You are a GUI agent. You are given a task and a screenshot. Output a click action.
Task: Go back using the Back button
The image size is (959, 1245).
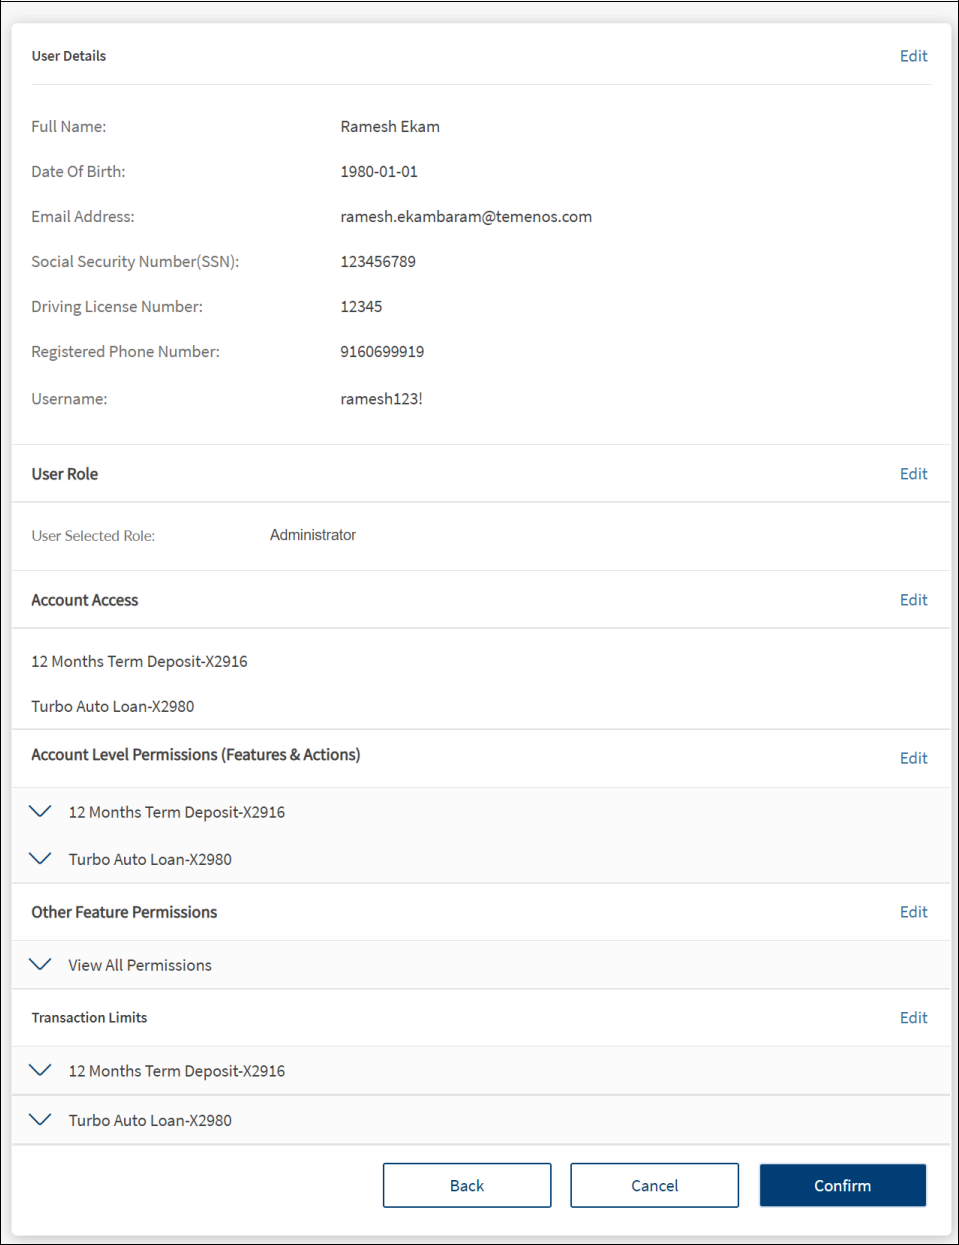pos(467,1185)
